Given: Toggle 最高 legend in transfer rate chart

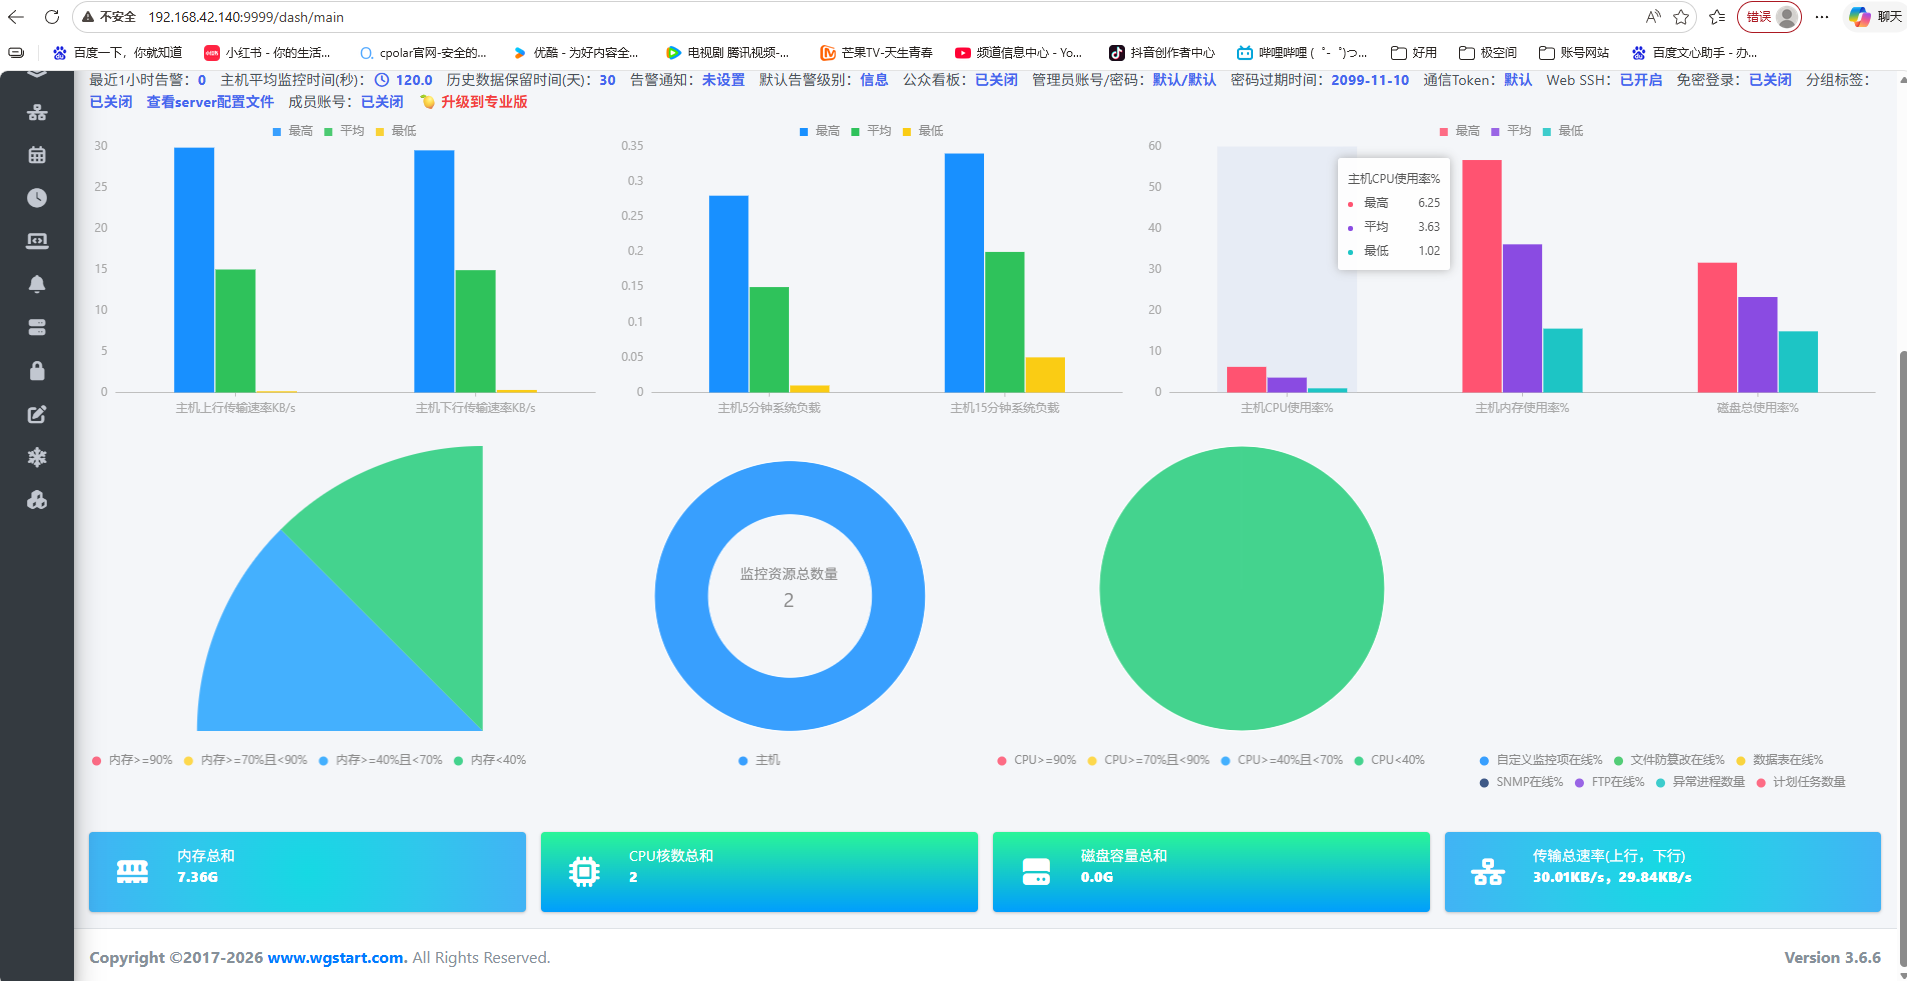Looking at the screenshot, I should [x=293, y=131].
